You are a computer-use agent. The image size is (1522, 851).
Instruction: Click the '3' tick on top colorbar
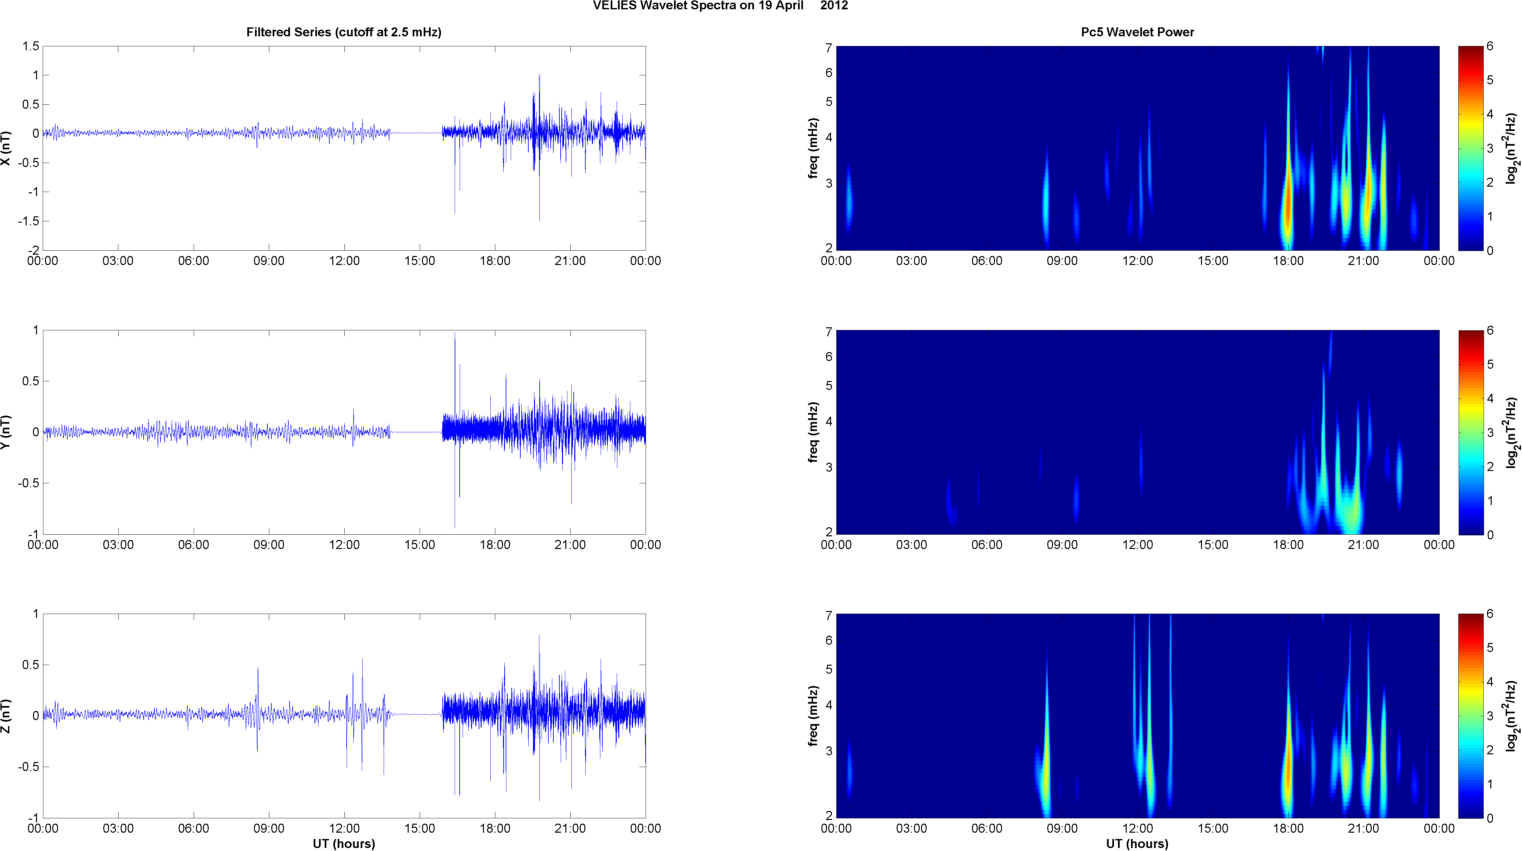[1490, 148]
